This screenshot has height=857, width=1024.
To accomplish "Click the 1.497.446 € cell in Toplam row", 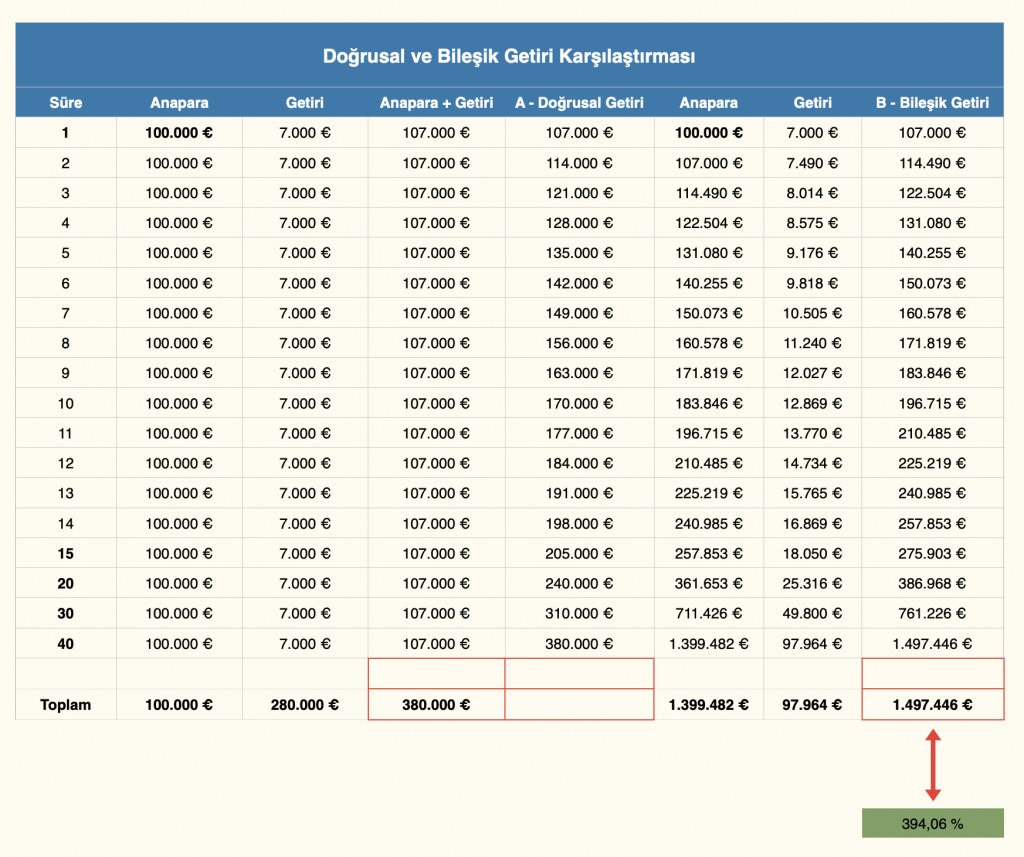I will 932,705.
